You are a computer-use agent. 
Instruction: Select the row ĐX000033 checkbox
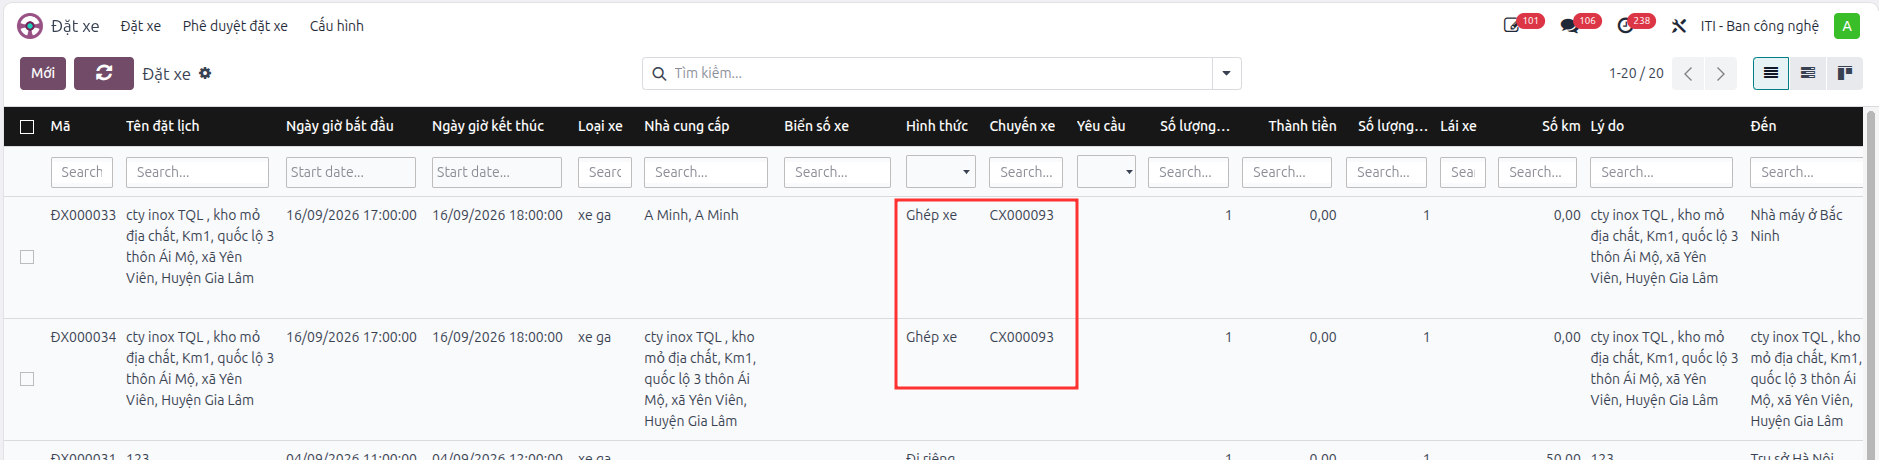[27, 257]
